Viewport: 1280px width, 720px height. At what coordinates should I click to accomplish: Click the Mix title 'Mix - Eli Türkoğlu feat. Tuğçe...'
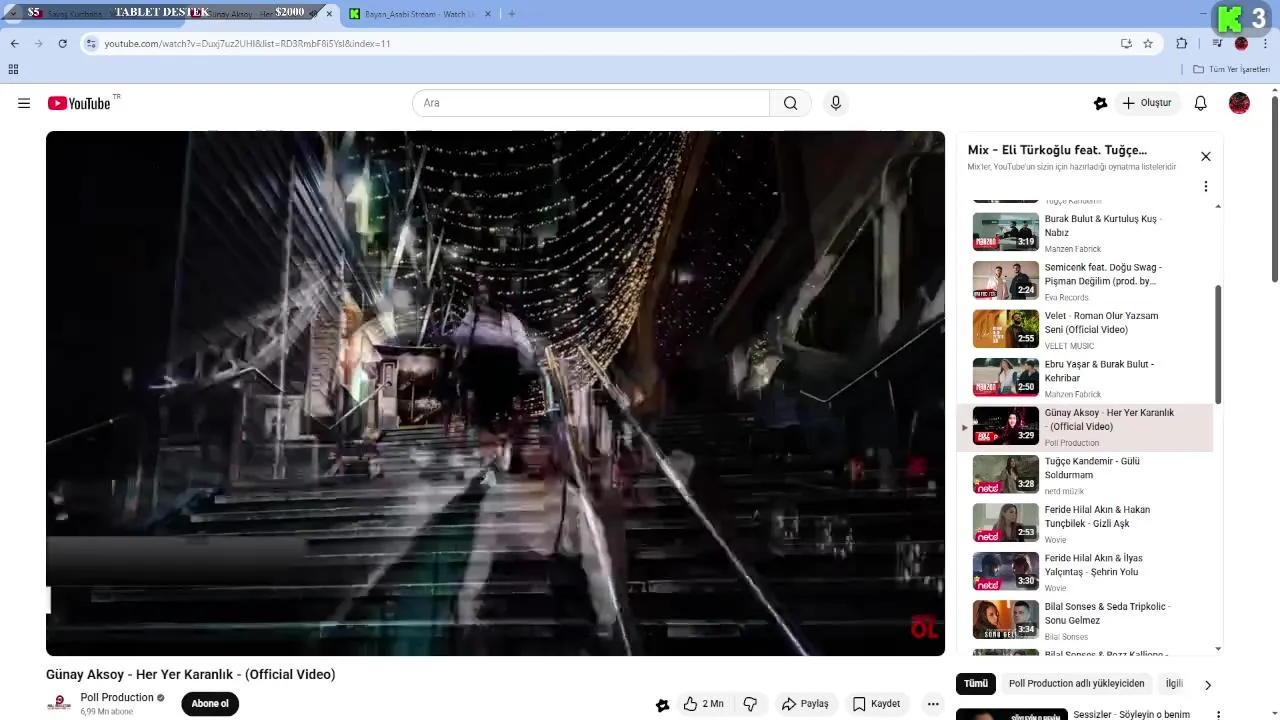(x=1057, y=150)
